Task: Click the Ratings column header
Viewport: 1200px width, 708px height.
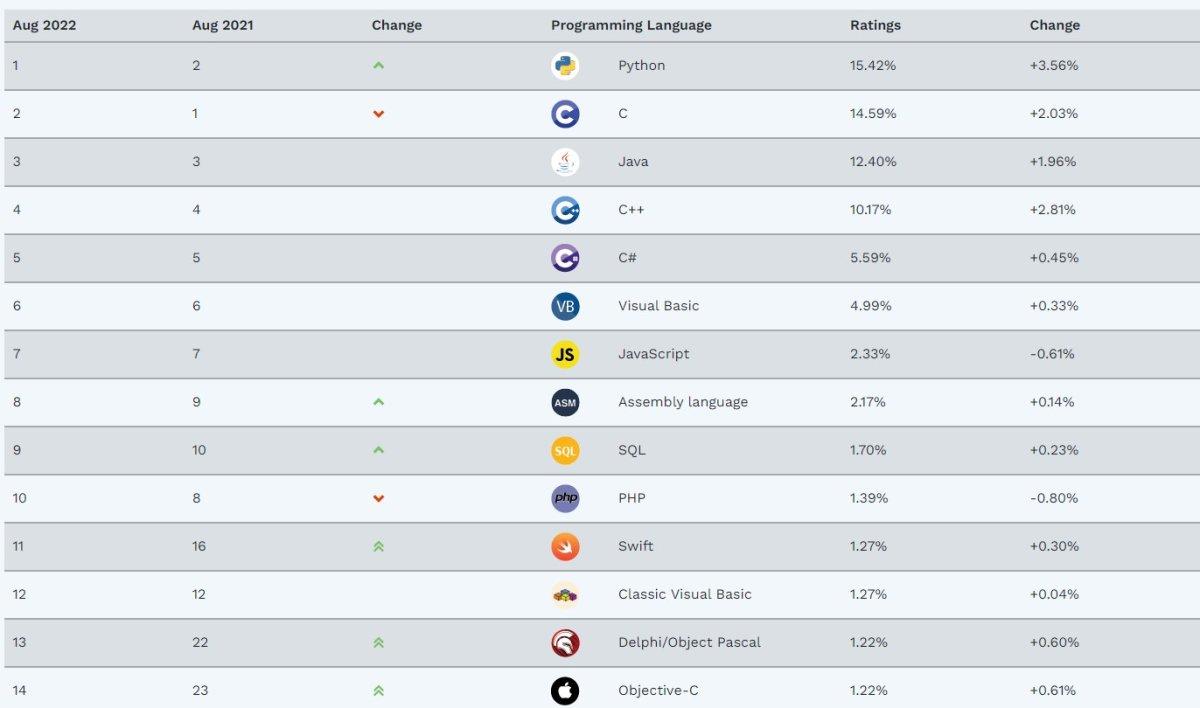Action: [875, 25]
